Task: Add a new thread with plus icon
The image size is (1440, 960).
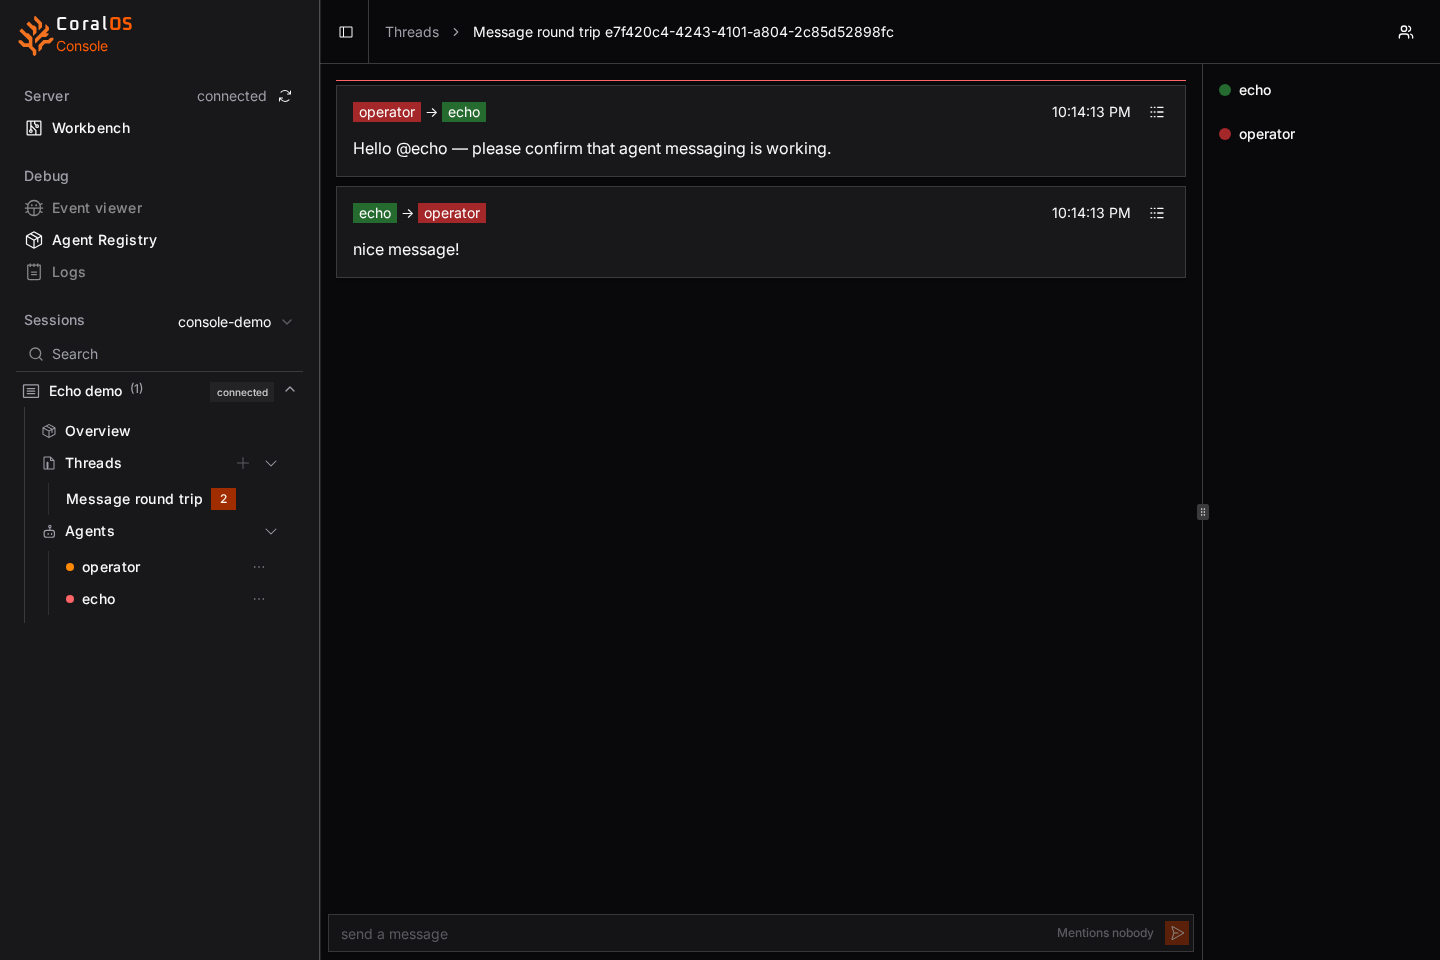Action: click(x=243, y=463)
